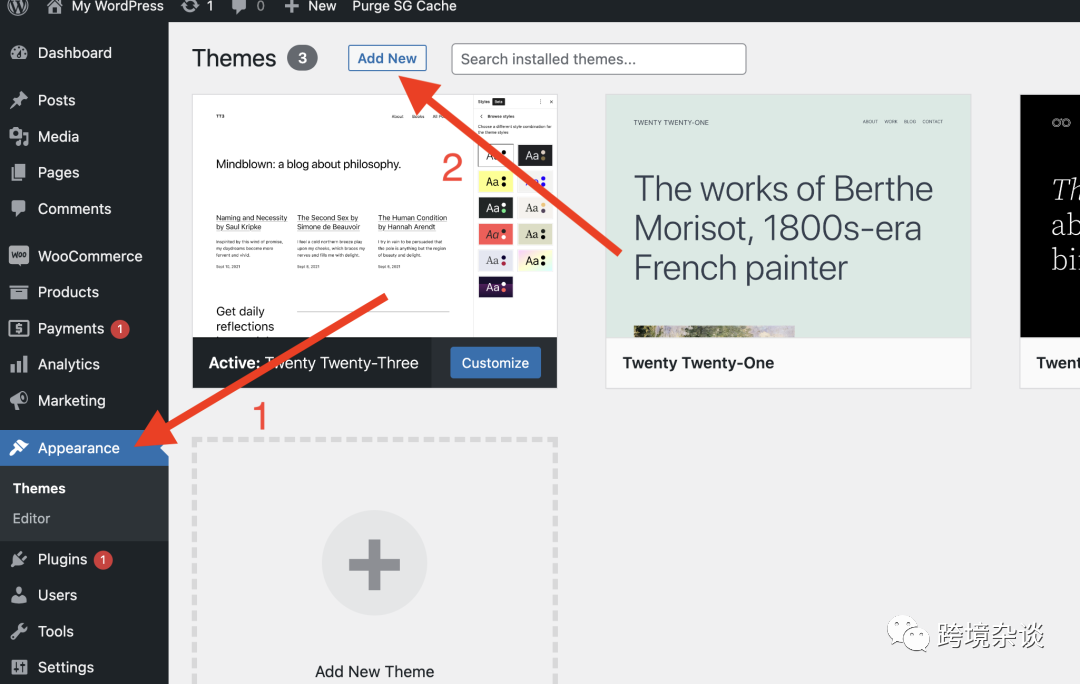This screenshot has height=684, width=1080.
Task: Open the Themes submenu item
Action: pos(39,488)
